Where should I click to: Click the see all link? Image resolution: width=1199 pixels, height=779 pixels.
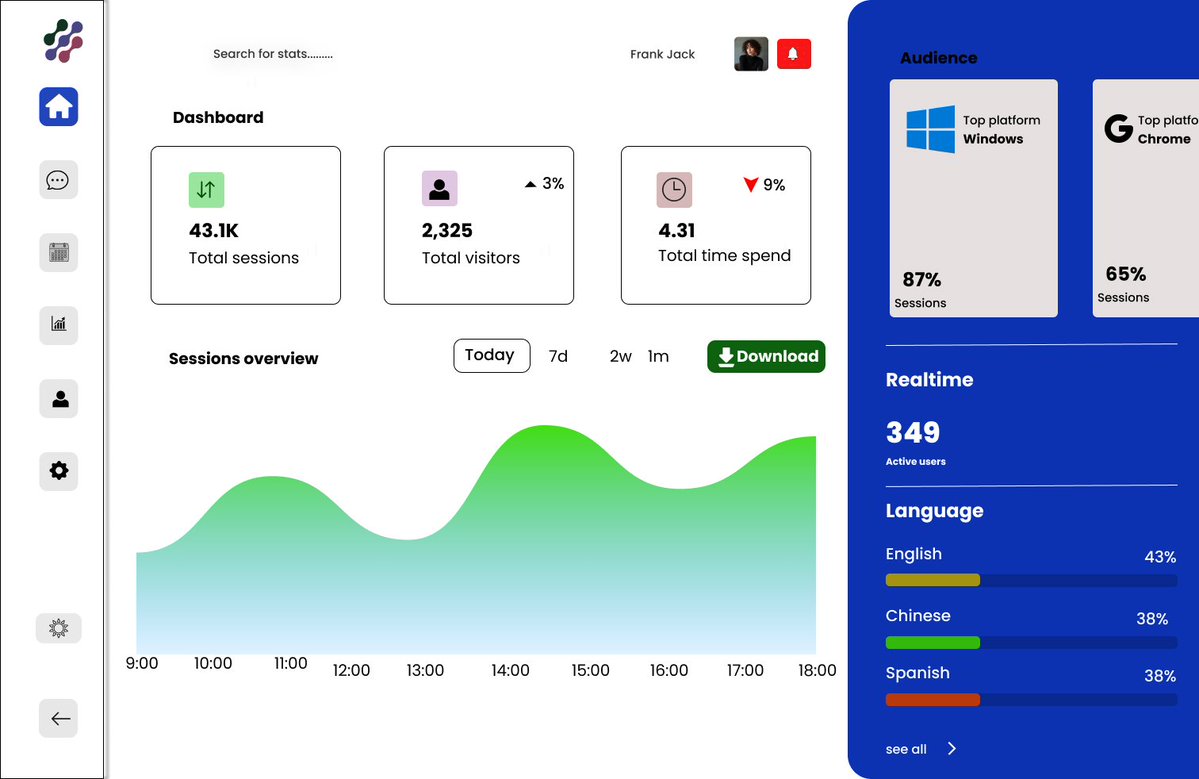pyautogui.click(x=906, y=749)
